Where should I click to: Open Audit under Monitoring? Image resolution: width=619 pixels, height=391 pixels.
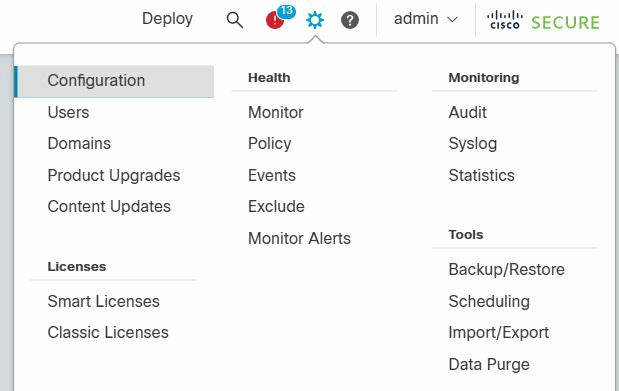point(467,112)
